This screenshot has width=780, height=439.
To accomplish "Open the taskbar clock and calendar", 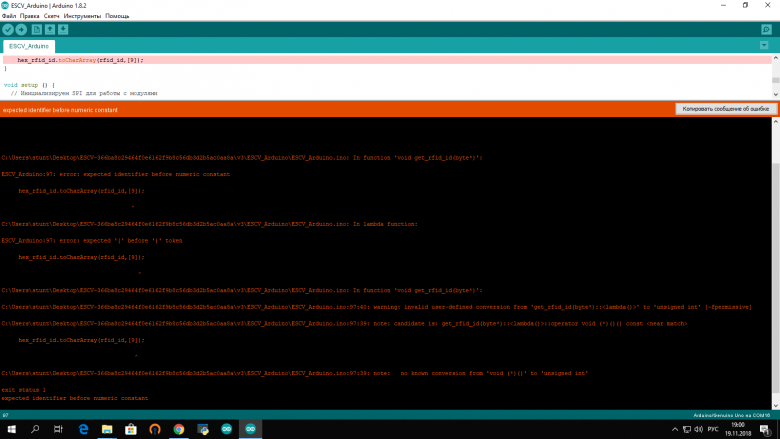I will [x=738, y=429].
